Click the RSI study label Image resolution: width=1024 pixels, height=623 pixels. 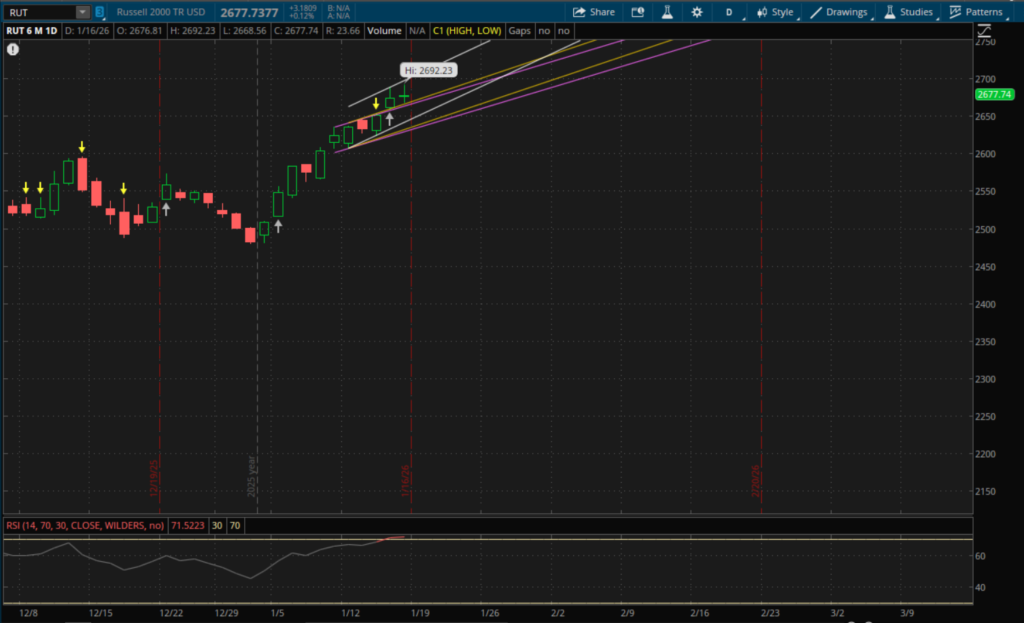pos(84,525)
